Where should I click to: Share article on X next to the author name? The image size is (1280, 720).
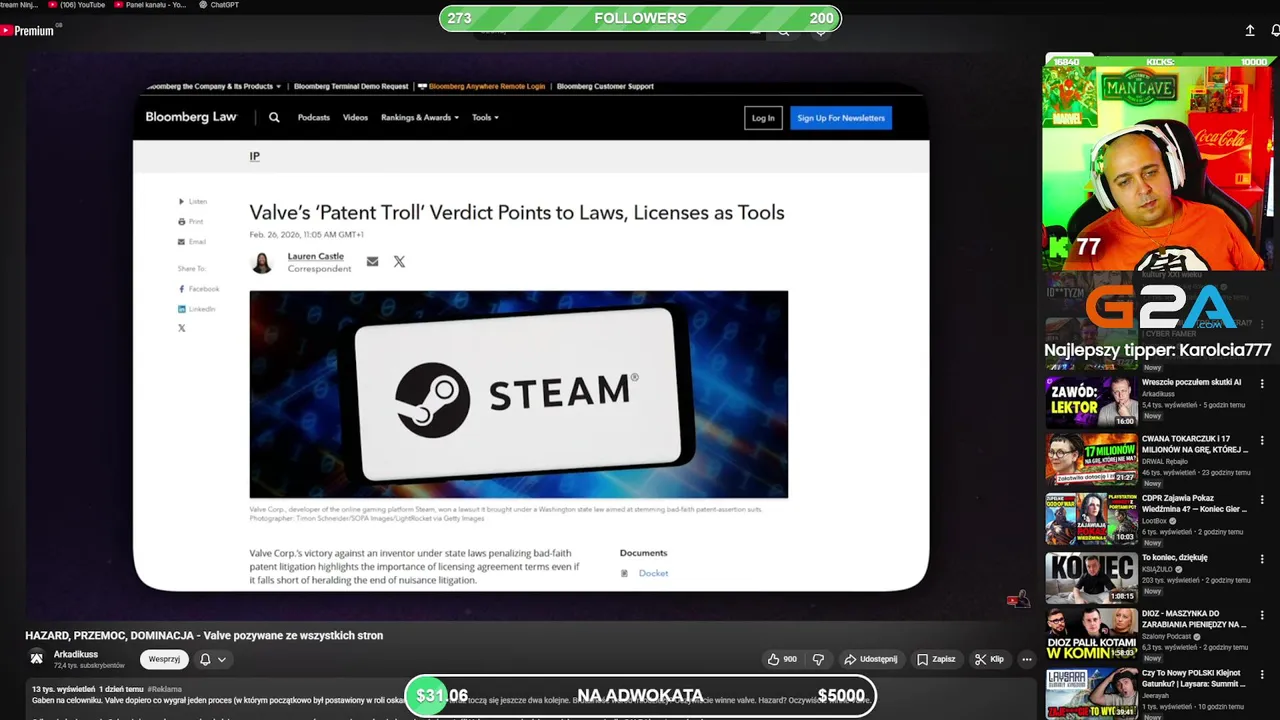pyautogui.click(x=399, y=261)
